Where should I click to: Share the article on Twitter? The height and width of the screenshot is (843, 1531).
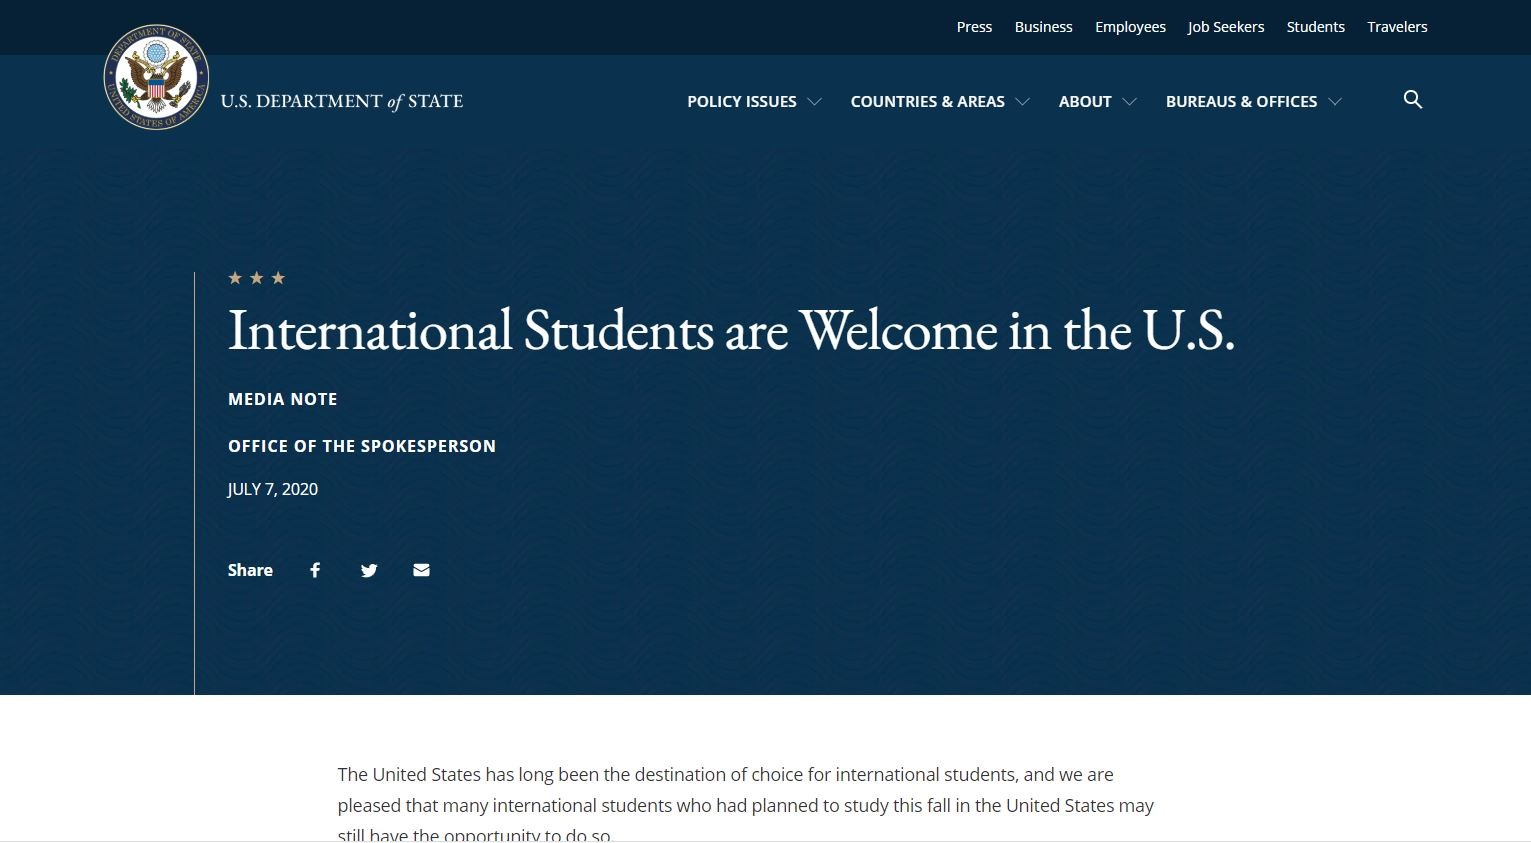[x=369, y=570]
